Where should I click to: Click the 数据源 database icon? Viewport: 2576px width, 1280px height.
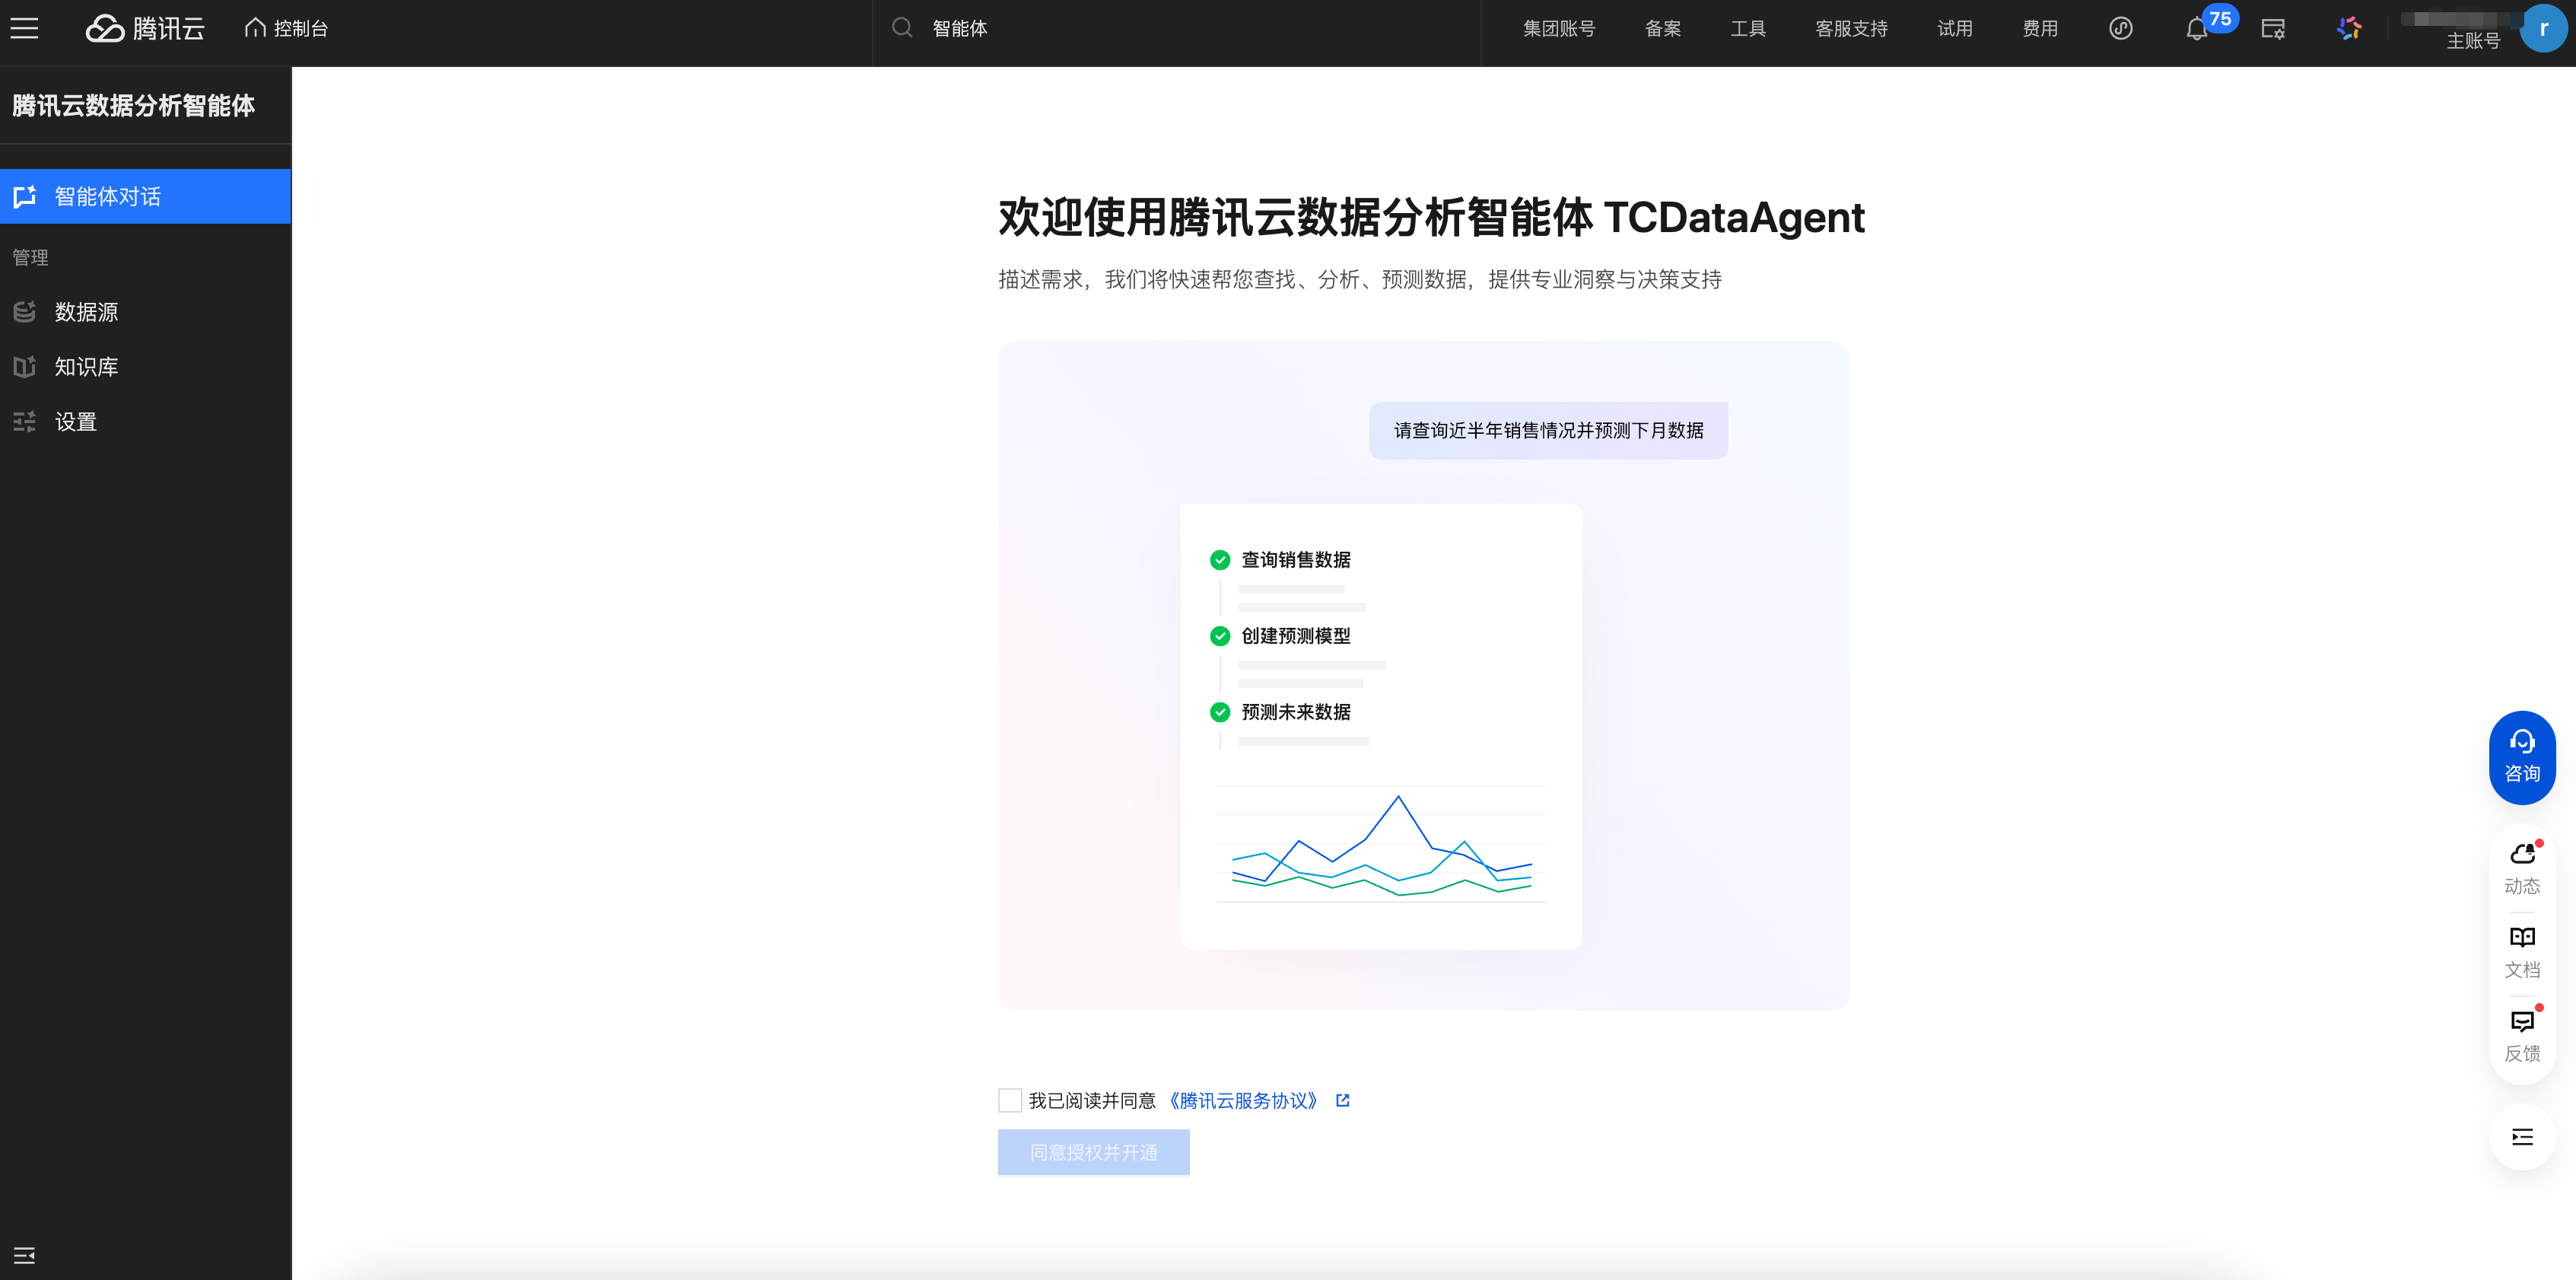click(x=25, y=312)
